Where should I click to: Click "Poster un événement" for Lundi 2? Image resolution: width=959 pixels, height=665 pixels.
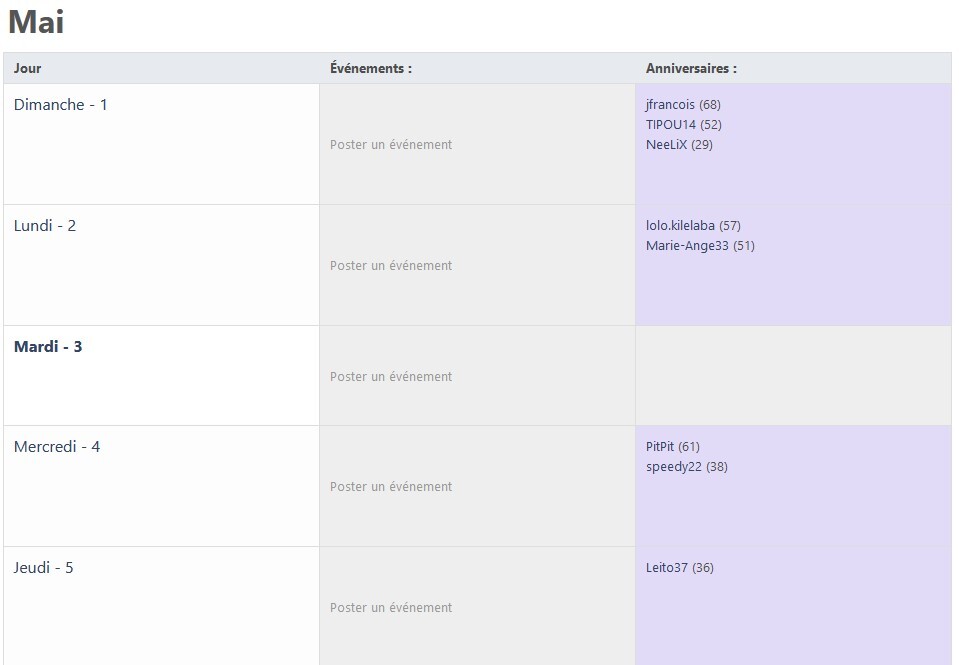pos(391,266)
